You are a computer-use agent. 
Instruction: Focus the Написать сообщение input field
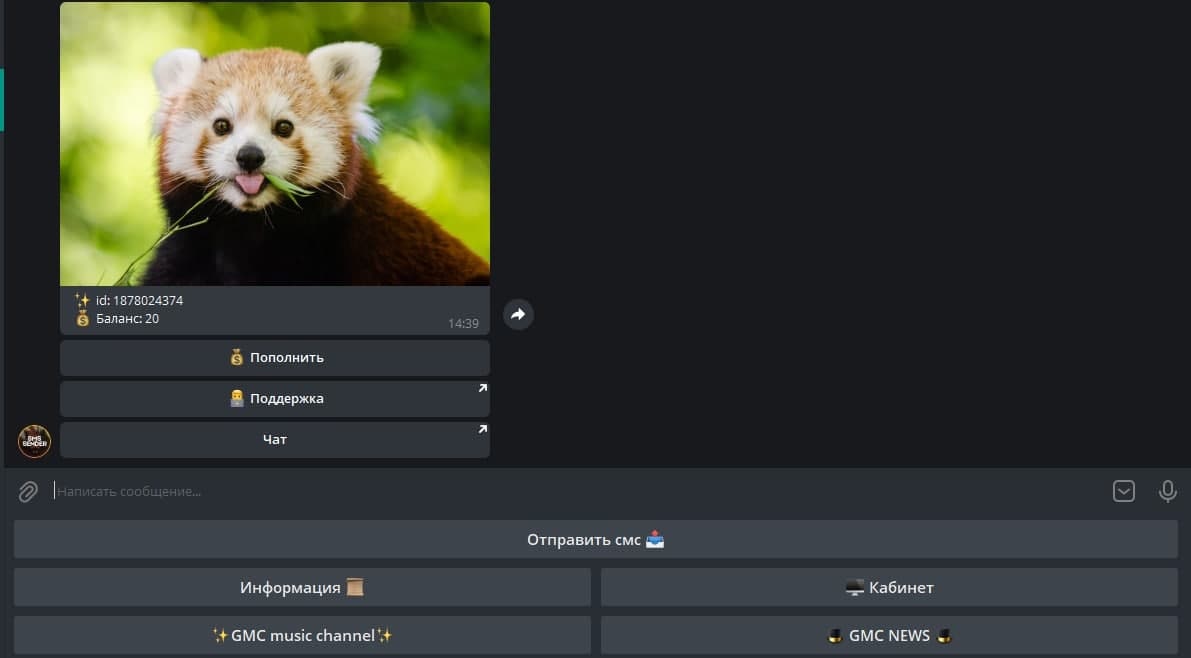coord(577,492)
